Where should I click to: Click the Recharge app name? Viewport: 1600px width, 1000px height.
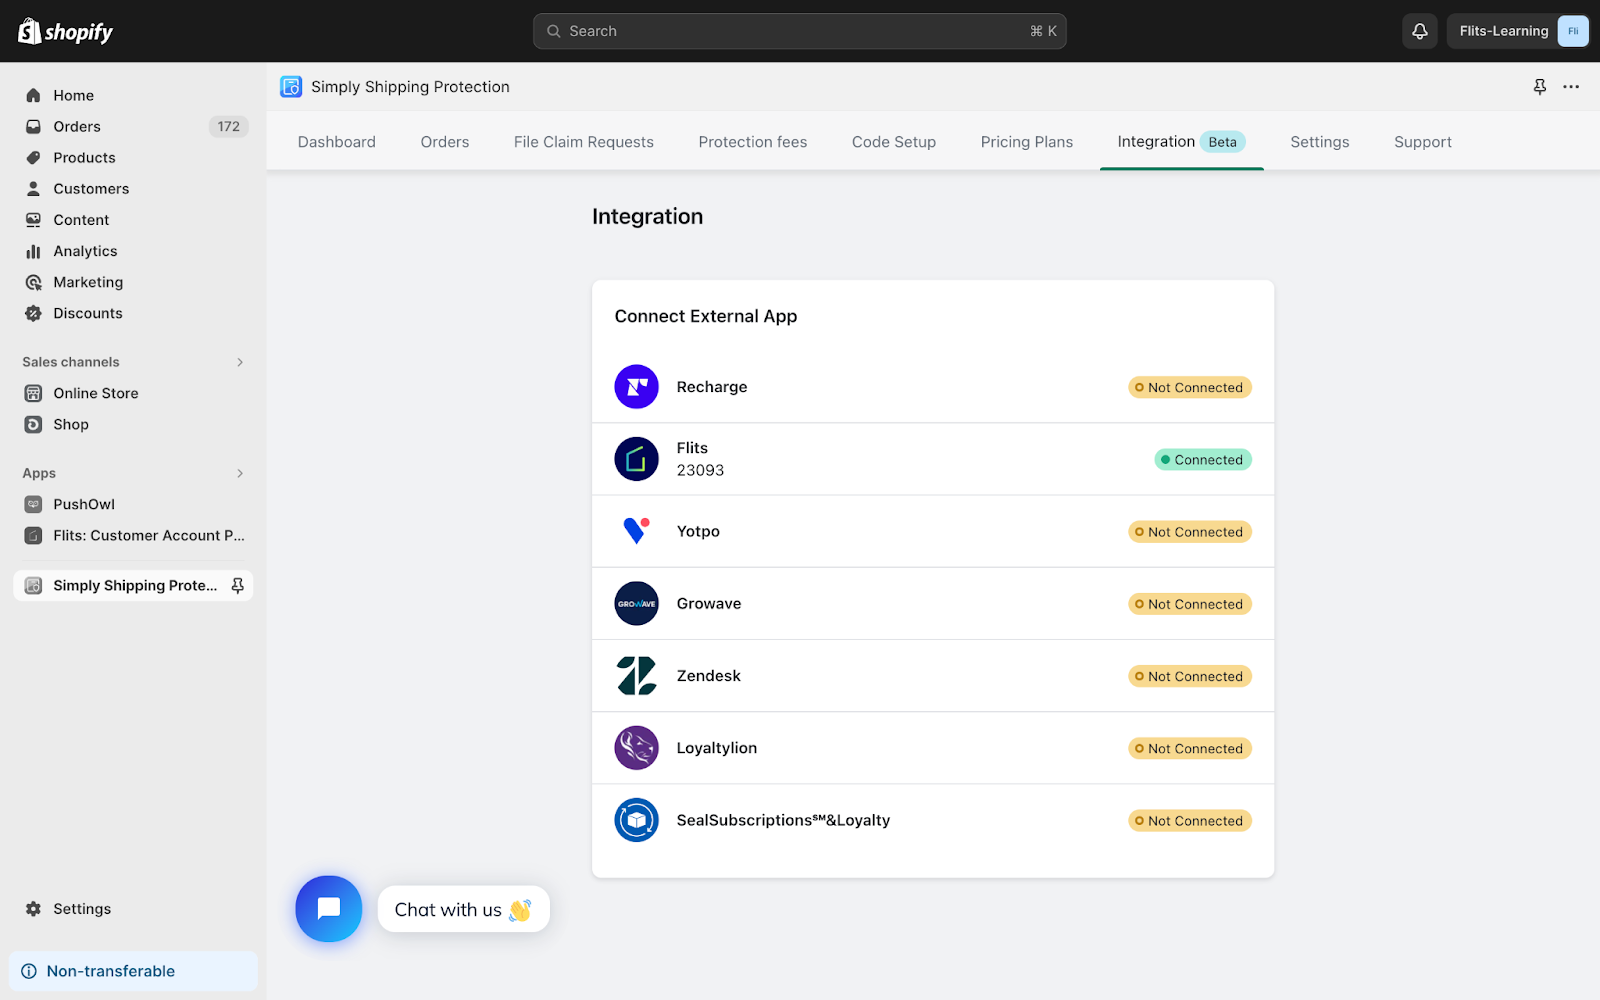712,387
